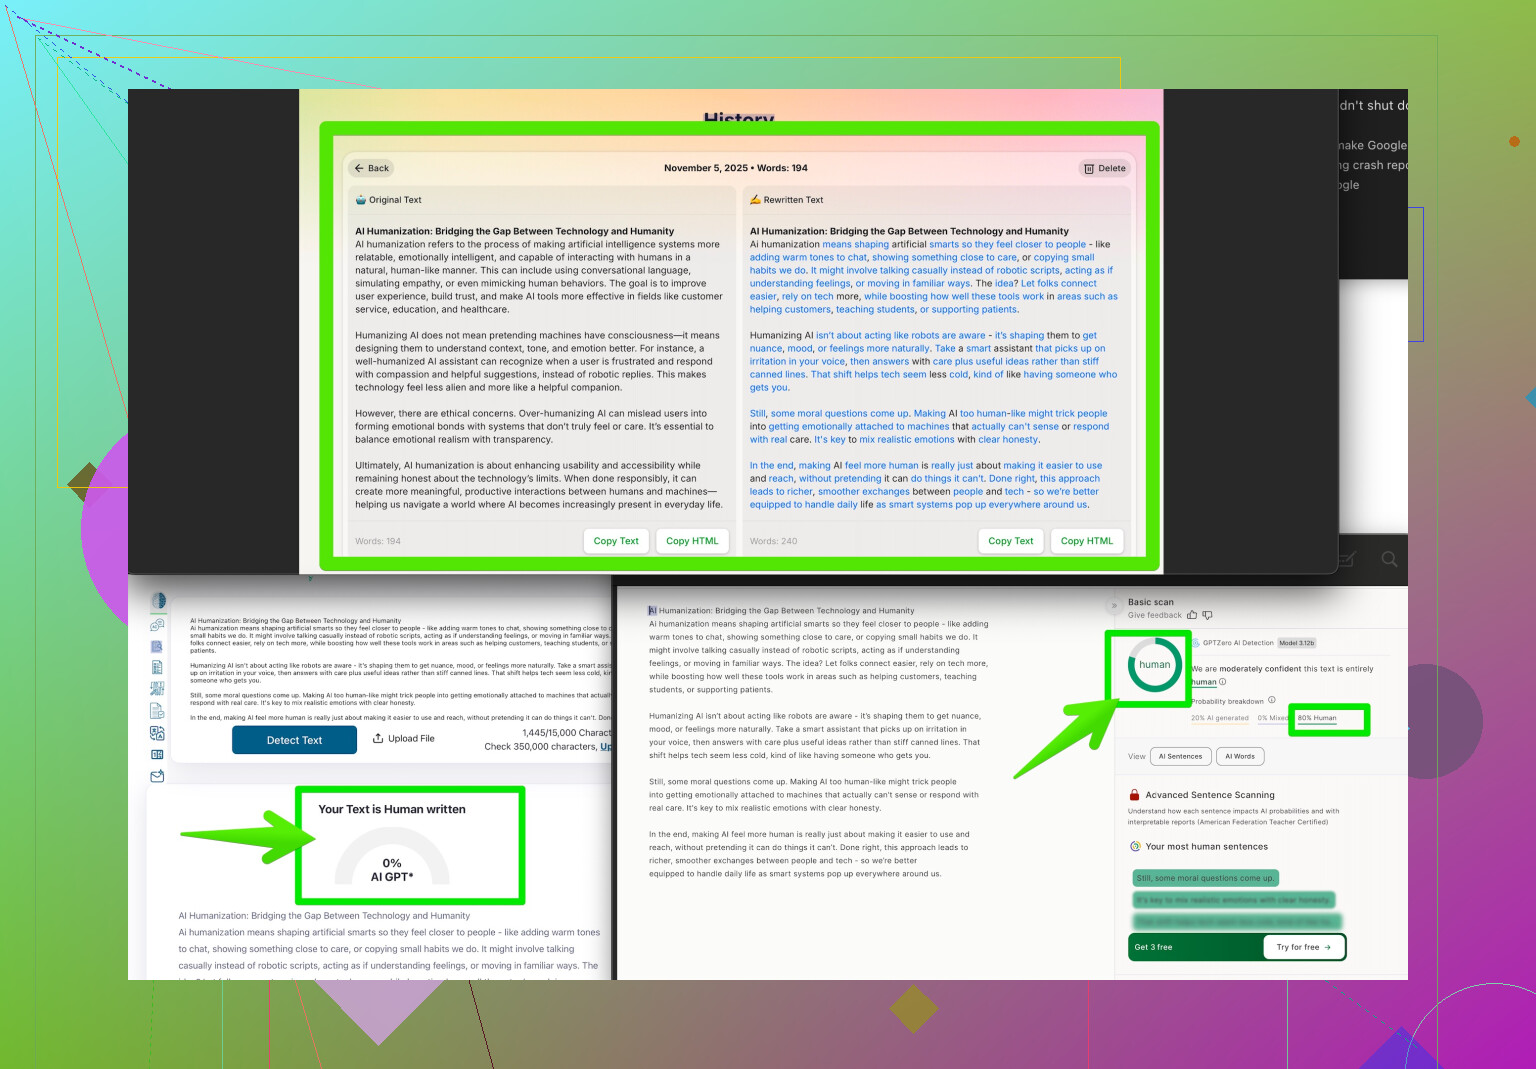Click the human score donut chart
Screen dimensions: 1536x1069
[x=1154, y=665]
